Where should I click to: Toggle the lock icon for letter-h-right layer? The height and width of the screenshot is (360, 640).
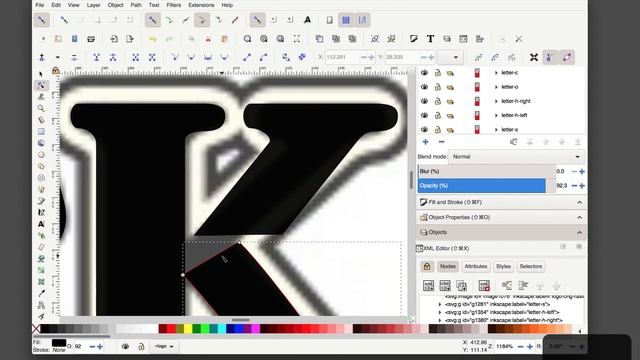click(438, 101)
